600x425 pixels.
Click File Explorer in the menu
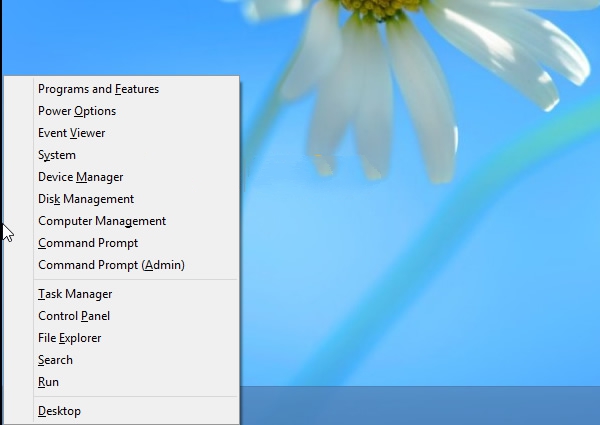tap(69, 338)
